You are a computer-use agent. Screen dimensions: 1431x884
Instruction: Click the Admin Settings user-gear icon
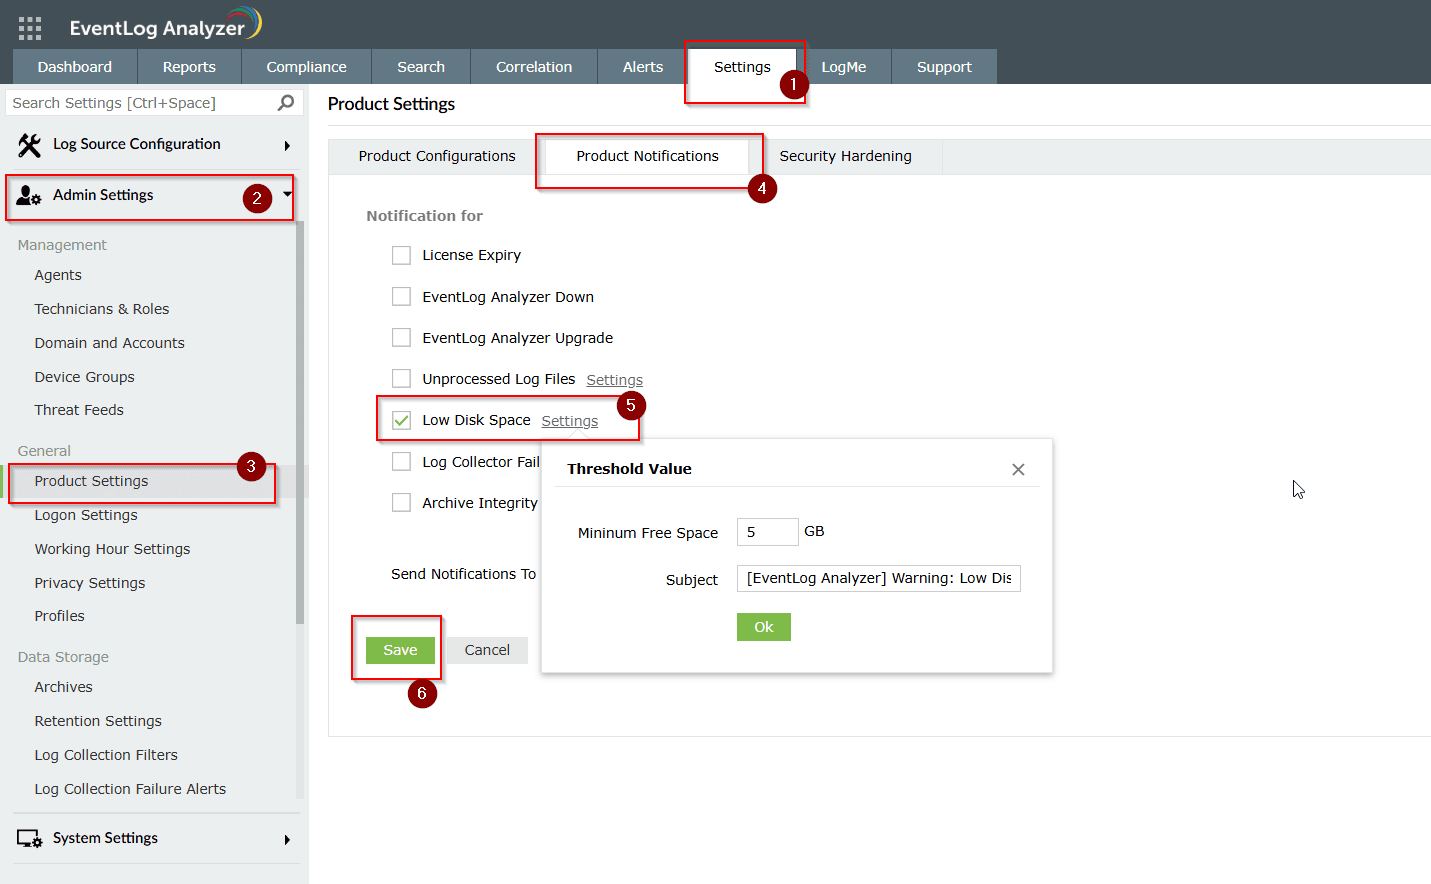point(29,195)
